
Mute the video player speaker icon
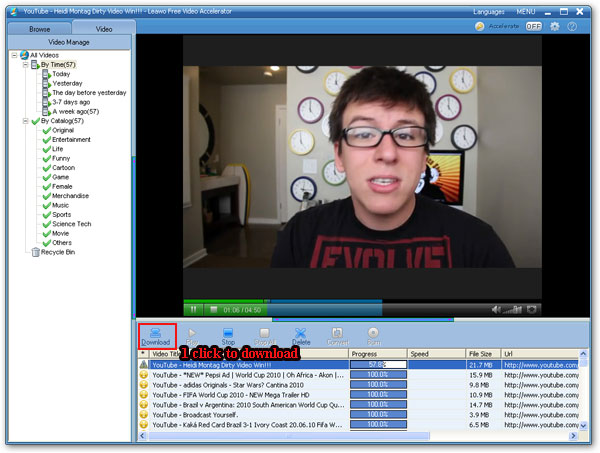tap(496, 309)
